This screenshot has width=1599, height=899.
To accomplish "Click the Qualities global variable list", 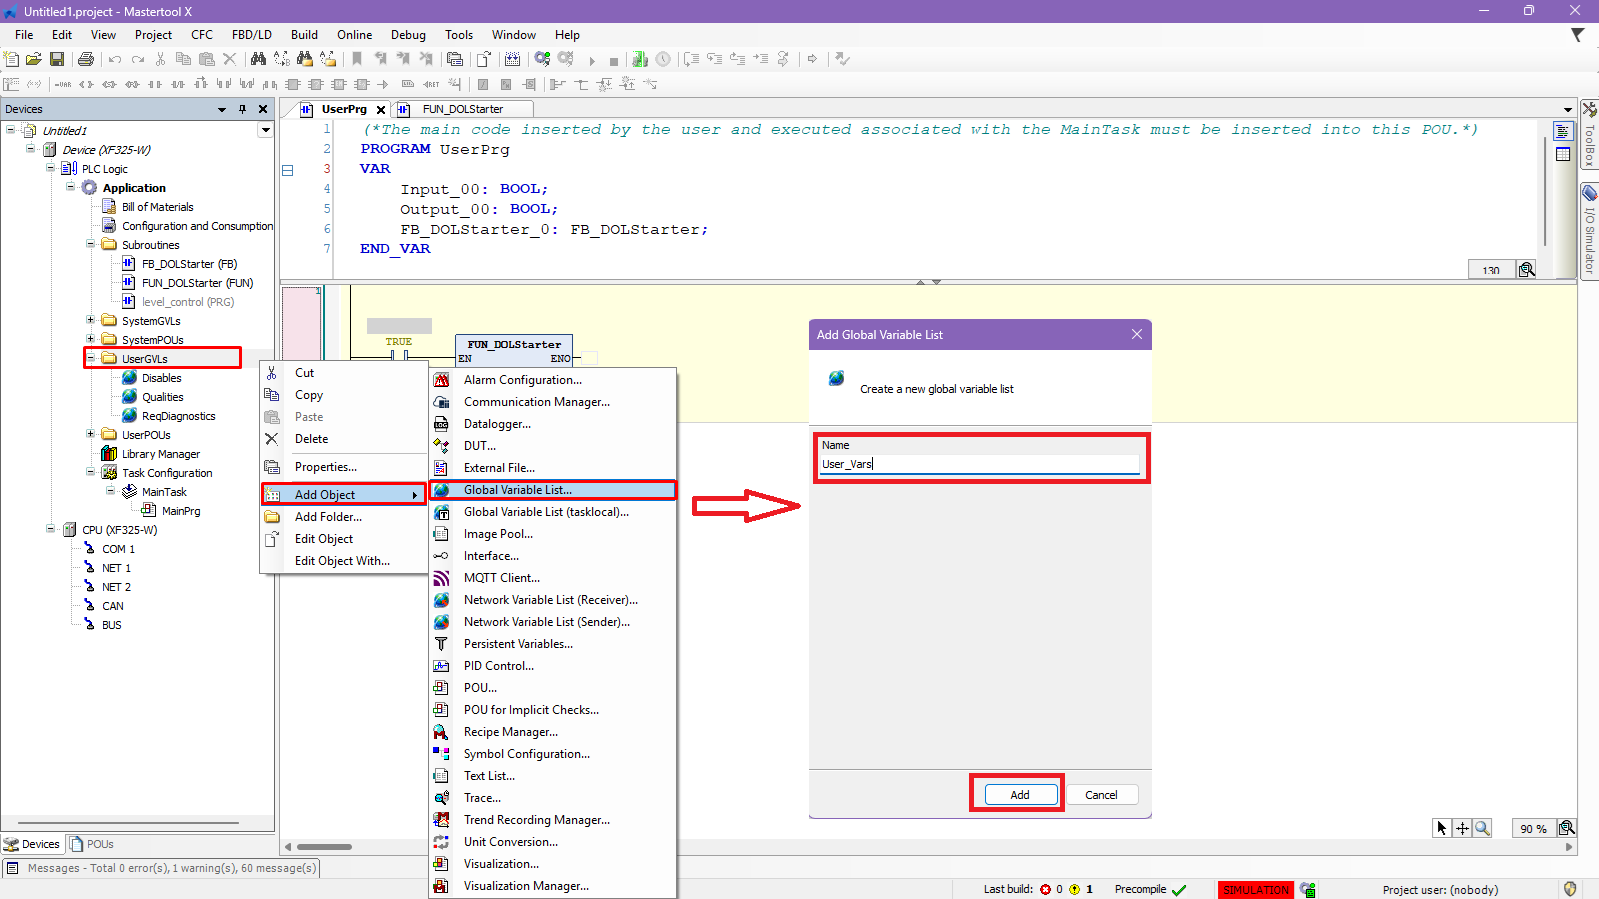I will click(x=162, y=397).
